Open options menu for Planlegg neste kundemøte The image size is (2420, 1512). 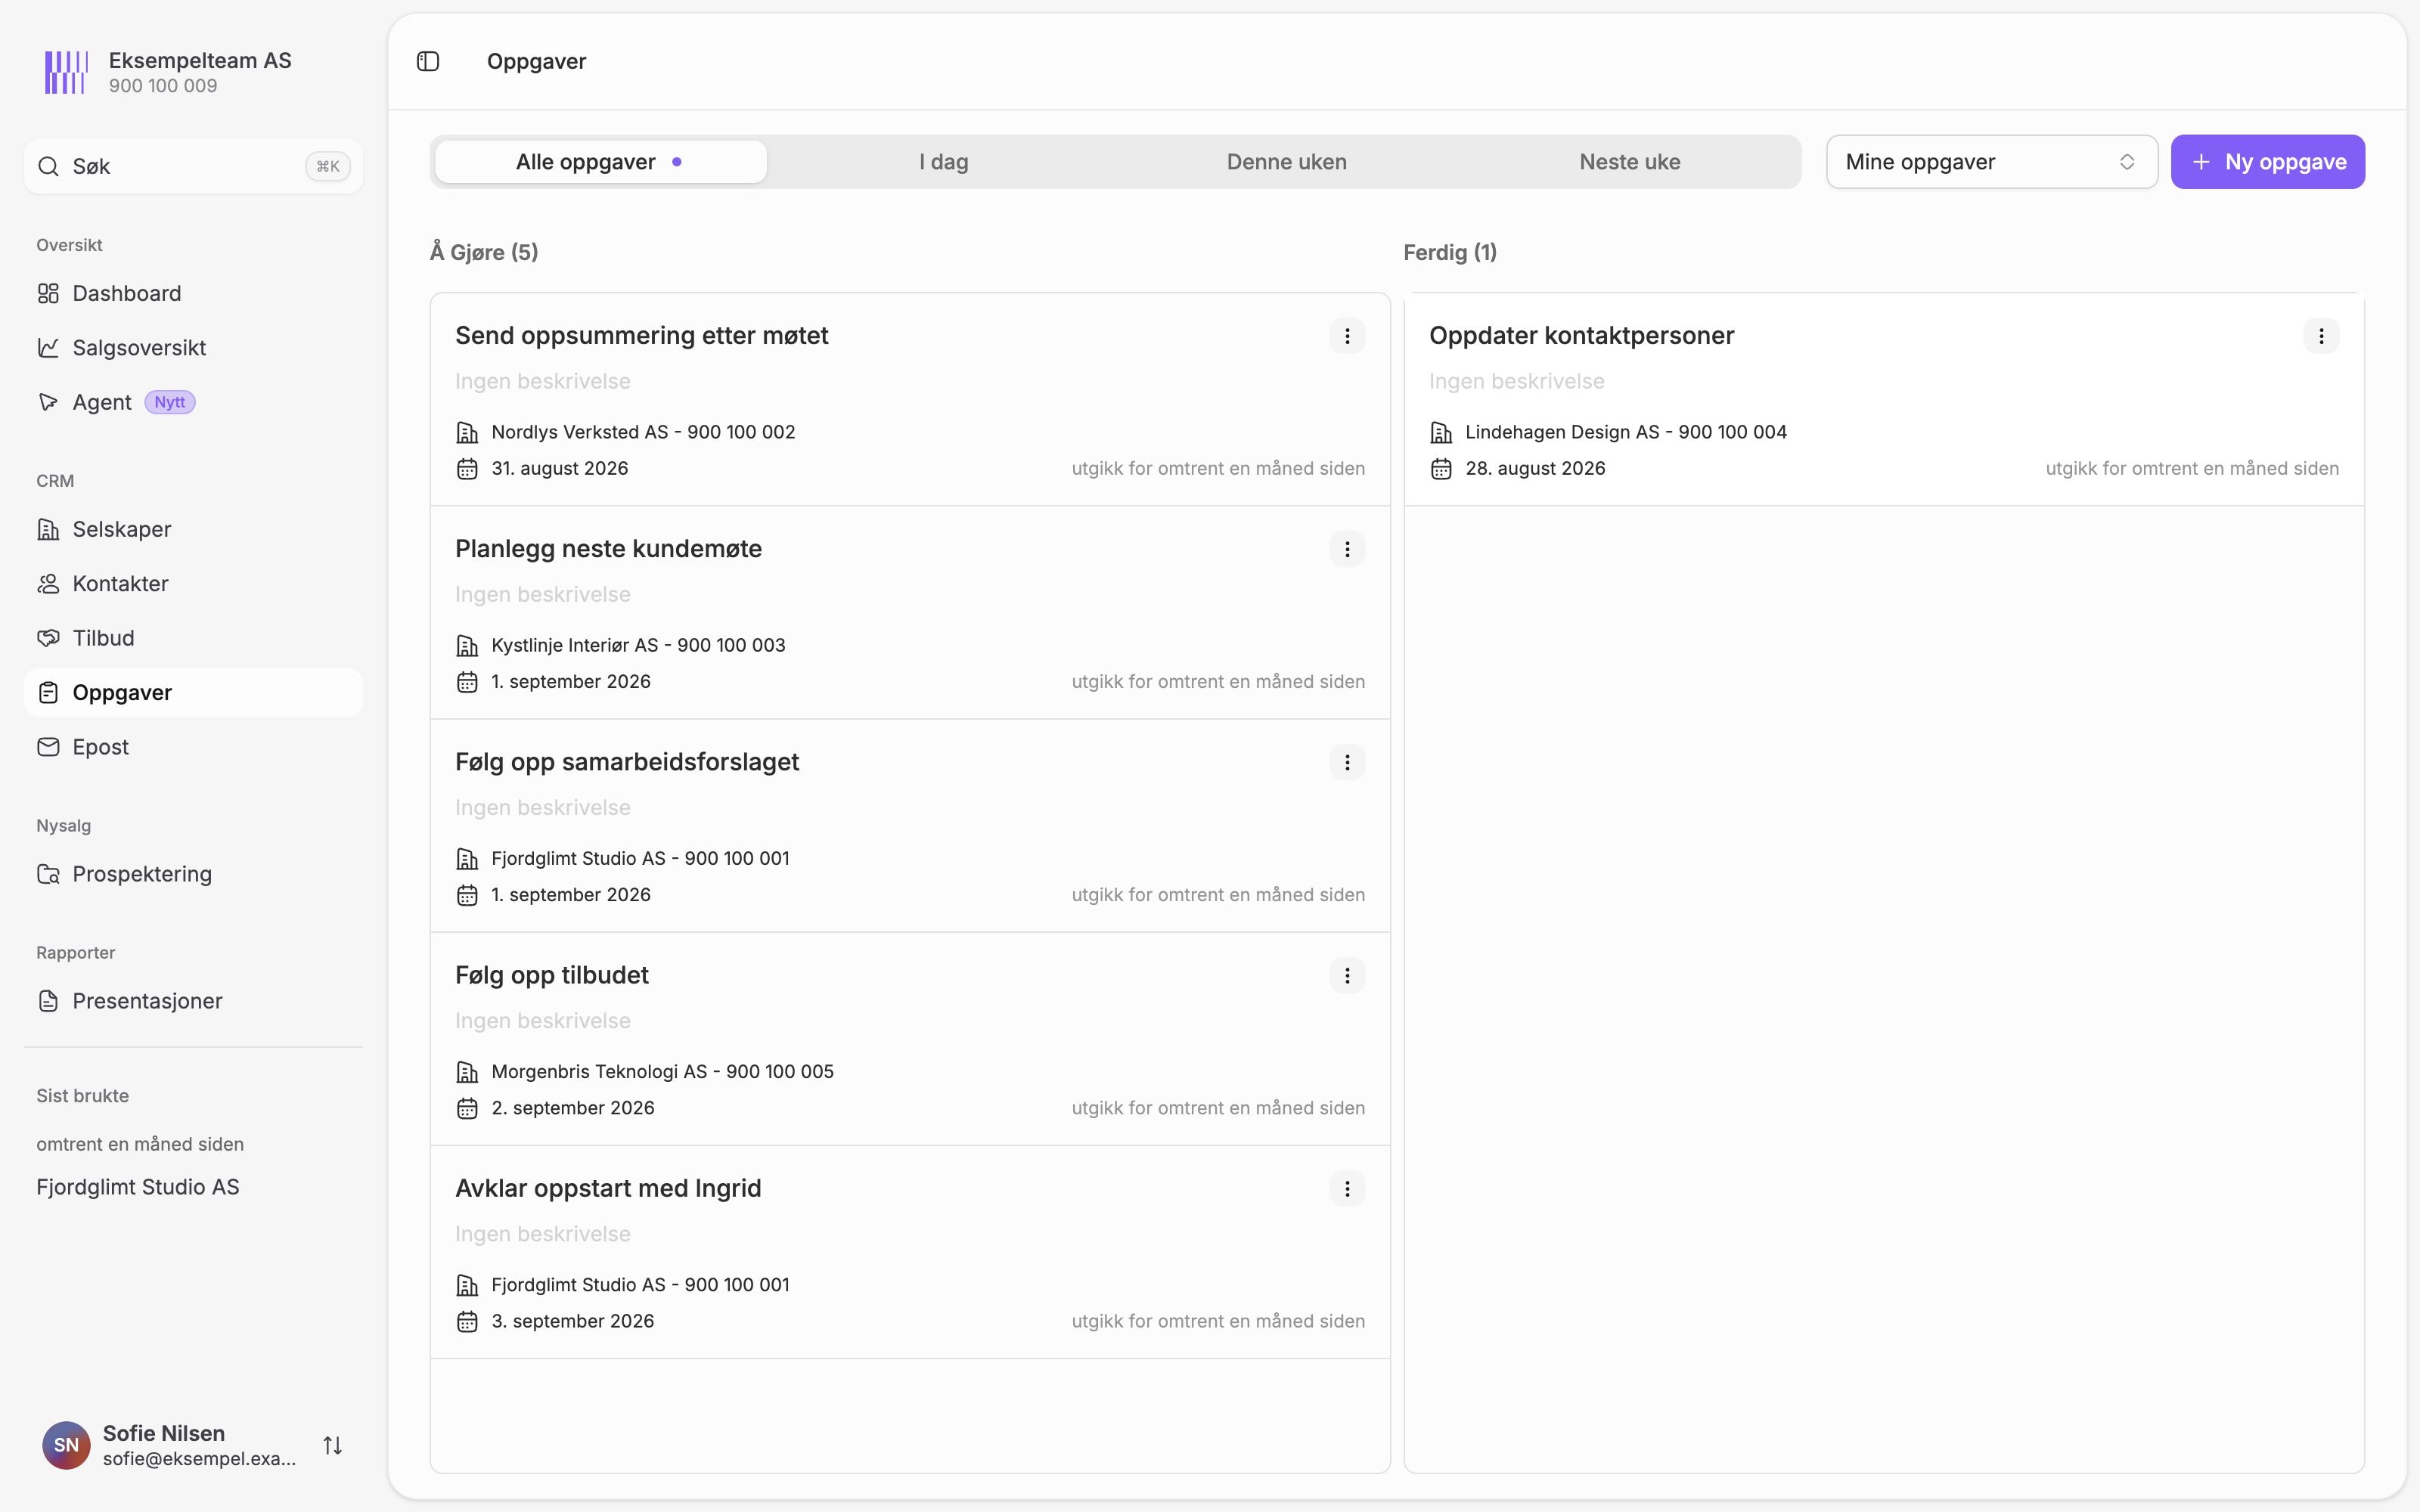pos(1347,549)
